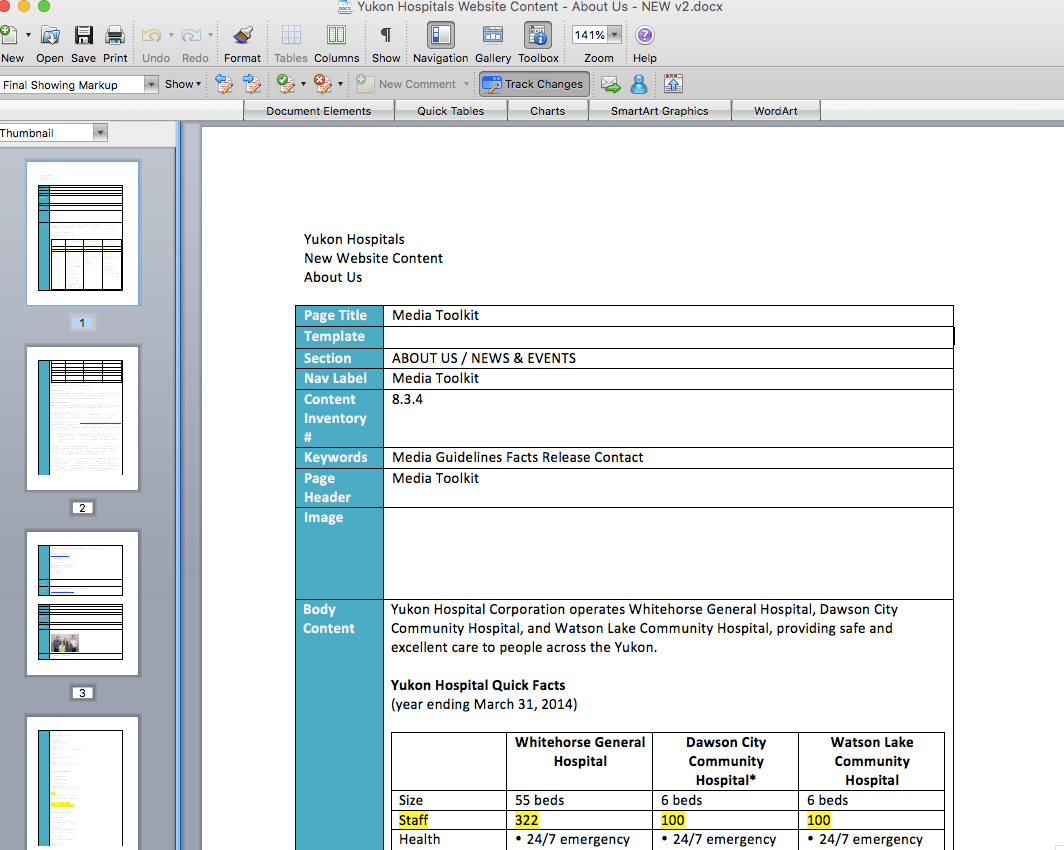Expand the Show markup options menu
This screenshot has height=850, width=1064.
click(183, 84)
